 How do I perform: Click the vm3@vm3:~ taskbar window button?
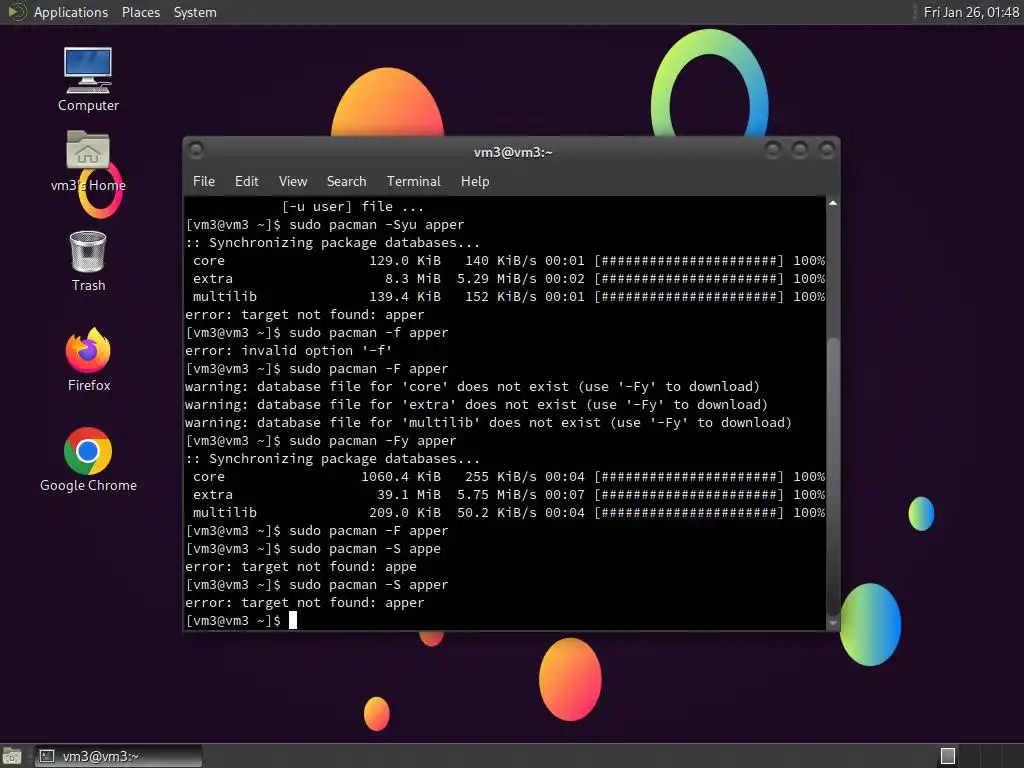tap(118, 756)
